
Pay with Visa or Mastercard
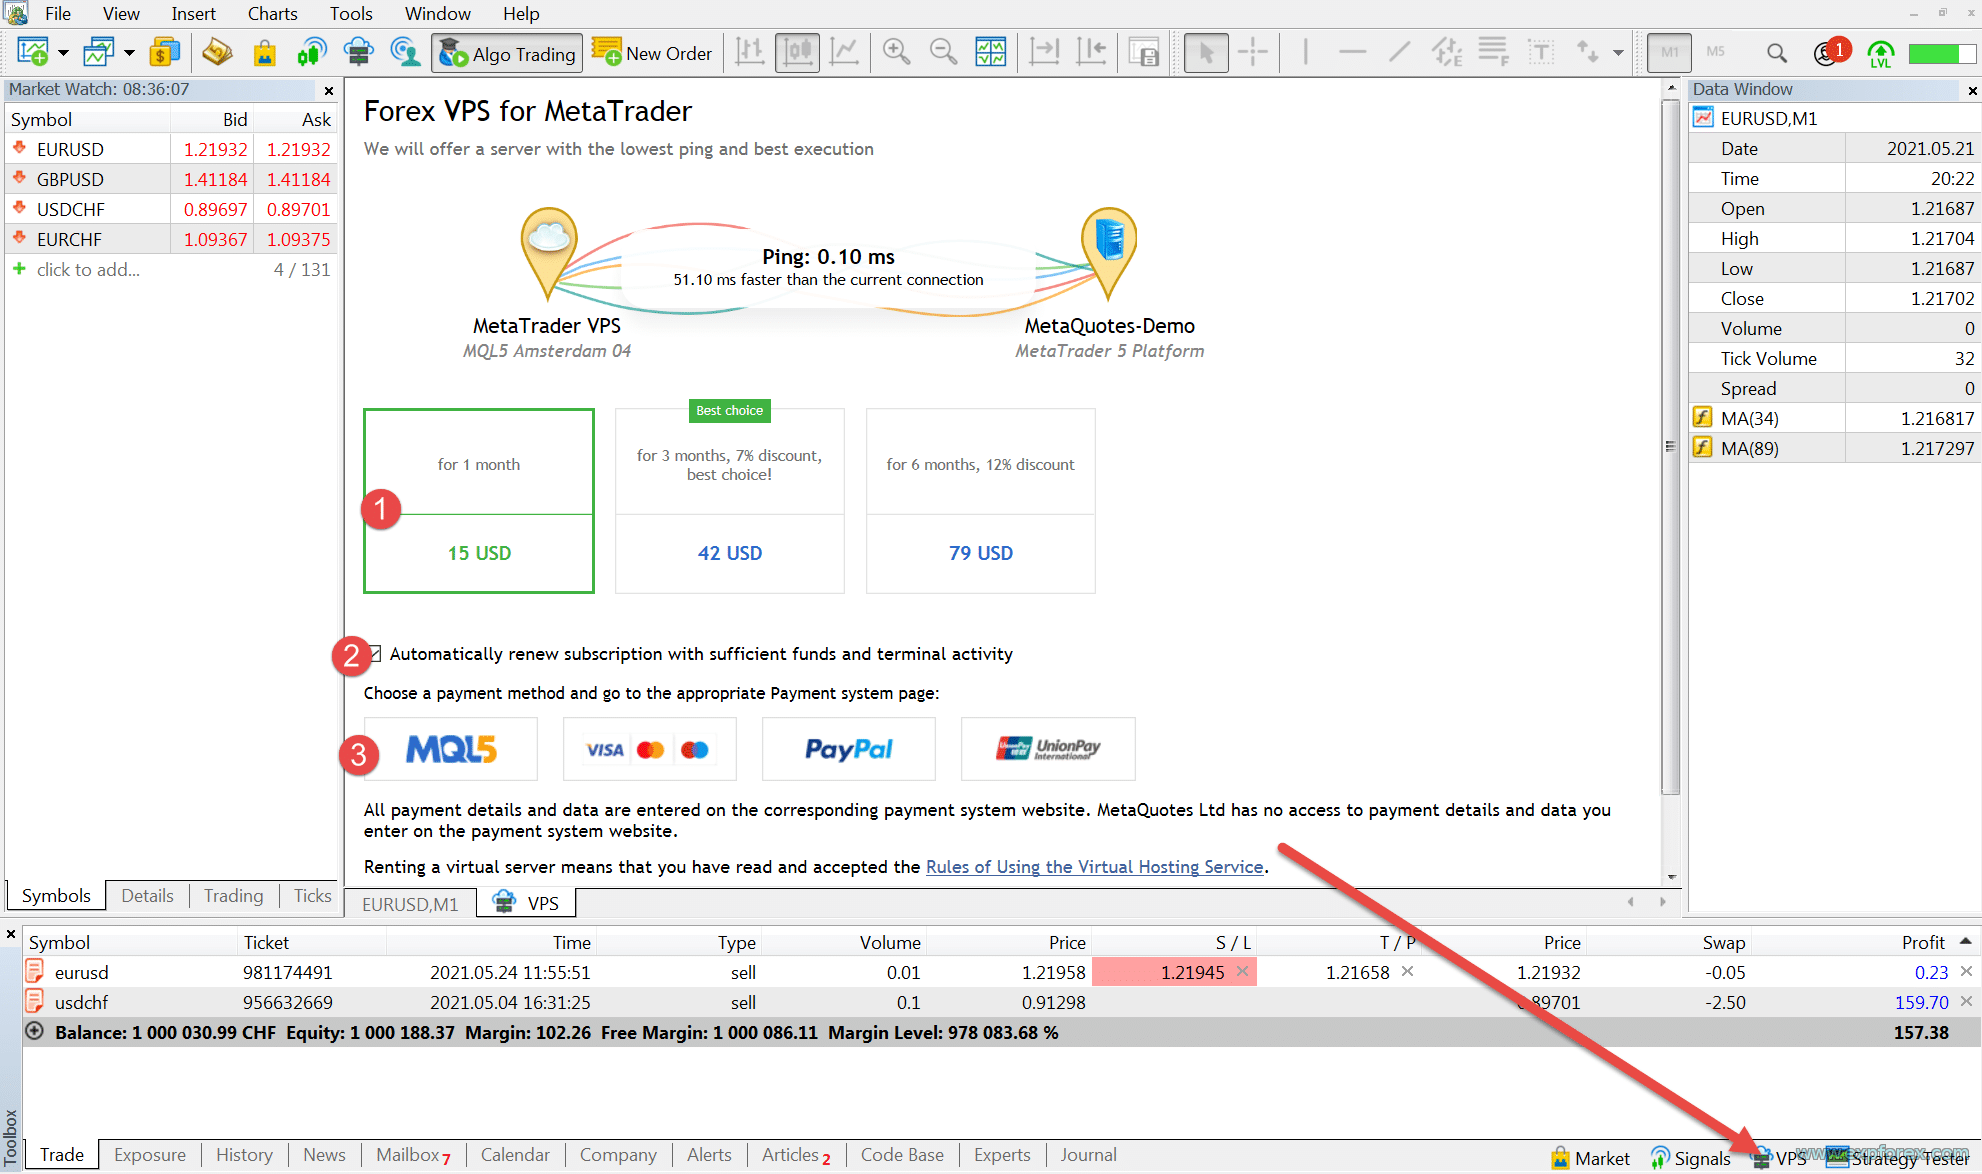(x=650, y=749)
